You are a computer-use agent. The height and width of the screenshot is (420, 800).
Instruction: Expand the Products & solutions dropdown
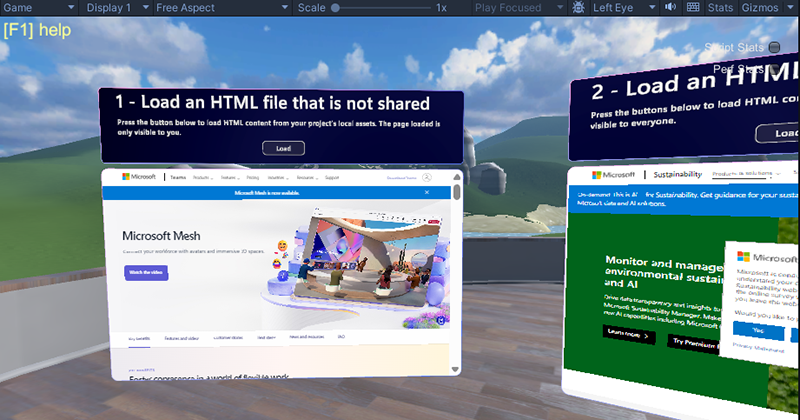click(x=746, y=174)
